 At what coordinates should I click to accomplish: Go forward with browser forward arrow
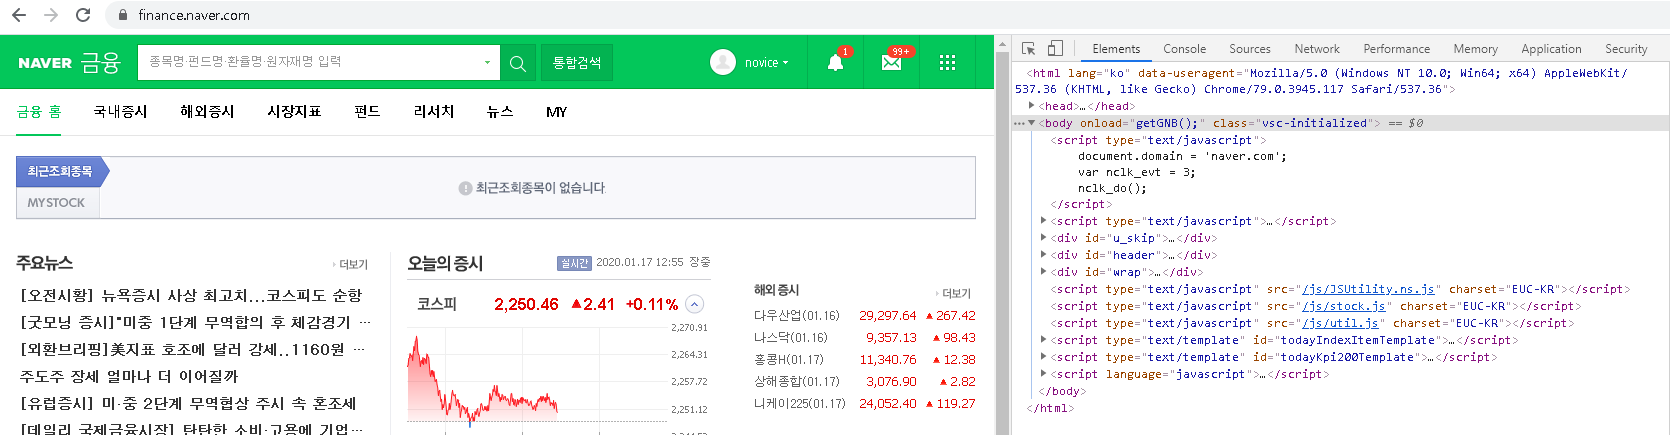tap(51, 15)
